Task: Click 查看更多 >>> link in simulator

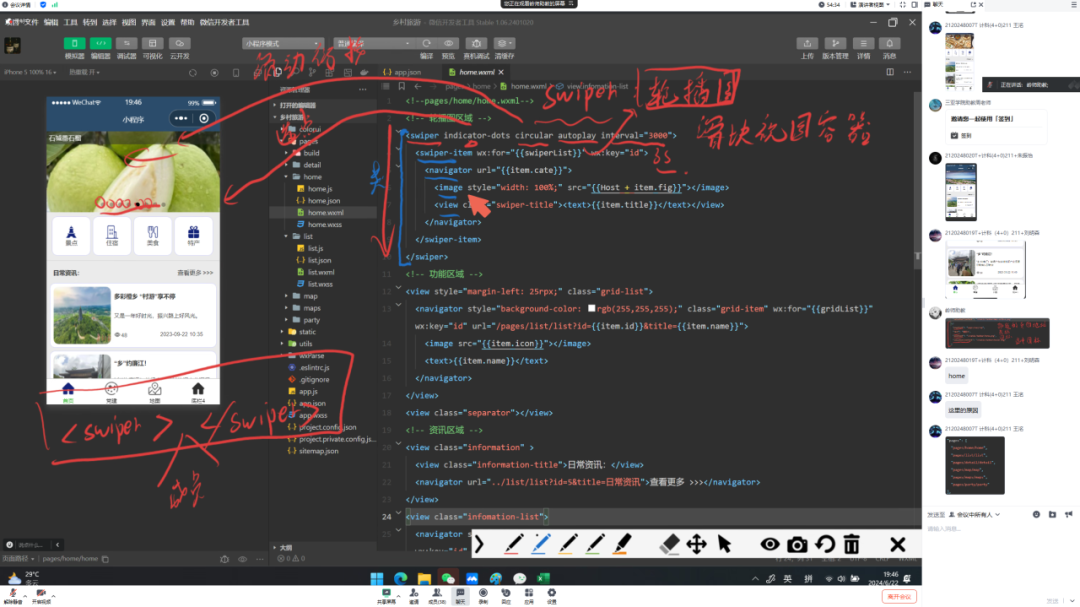Action: coord(195,273)
